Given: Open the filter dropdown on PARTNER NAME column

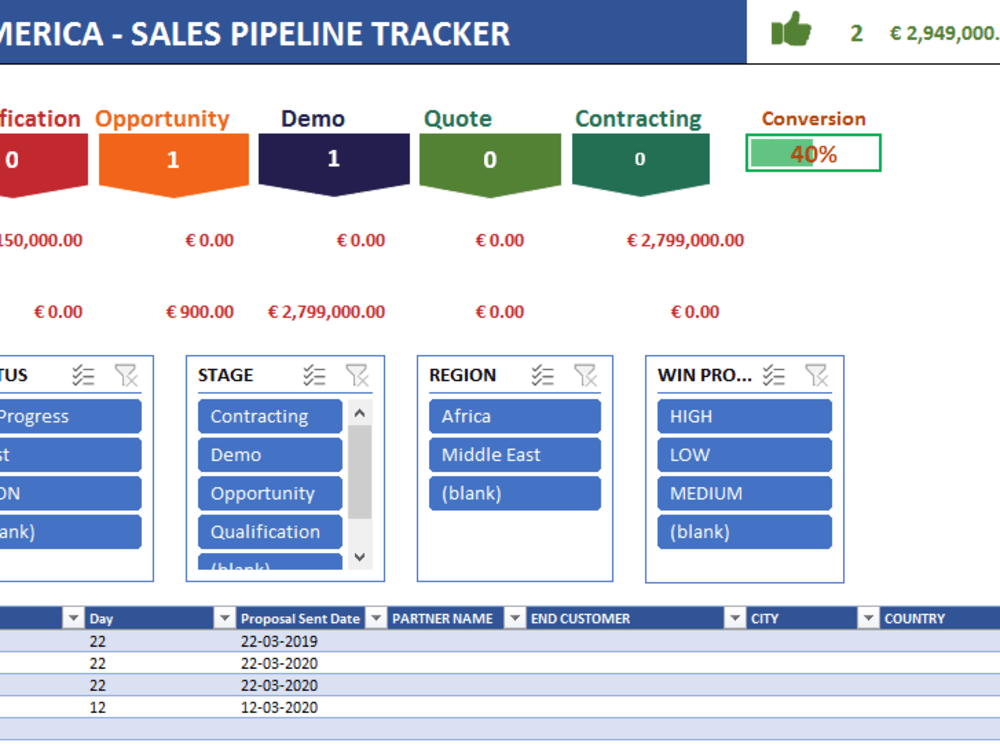Looking at the screenshot, I should (x=514, y=618).
